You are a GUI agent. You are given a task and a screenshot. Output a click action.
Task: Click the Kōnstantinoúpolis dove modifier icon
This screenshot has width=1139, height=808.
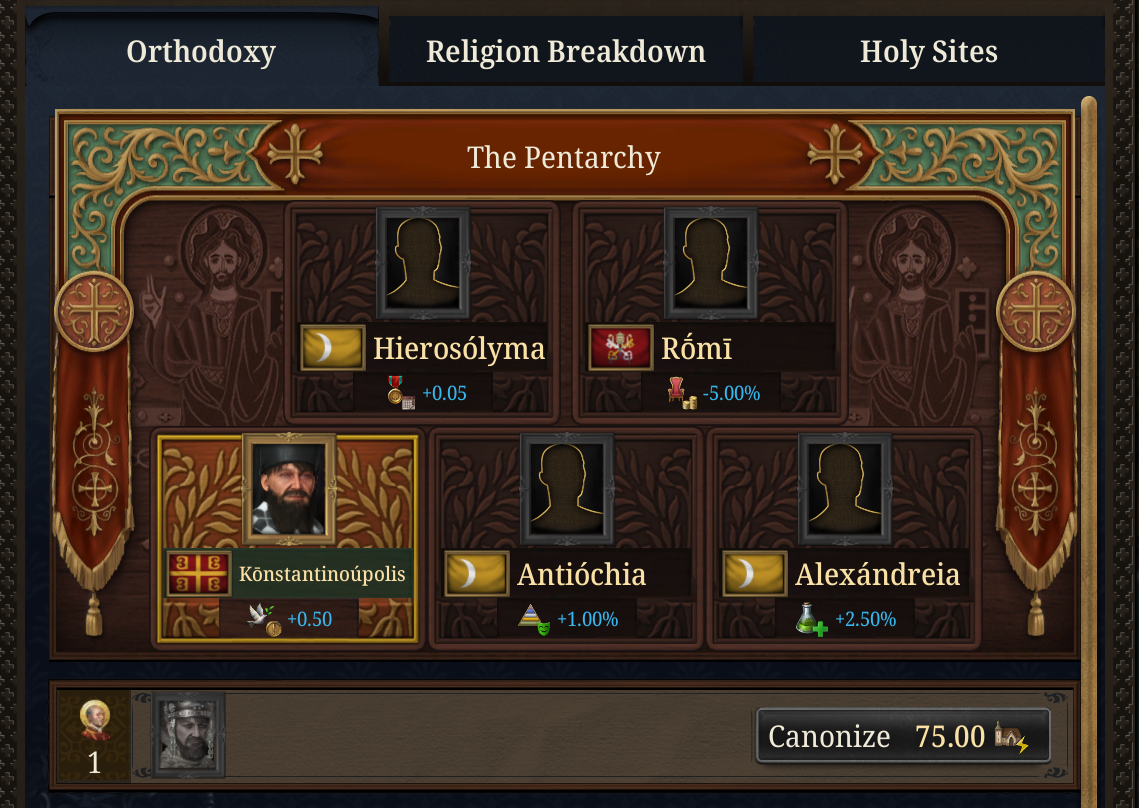[264, 619]
